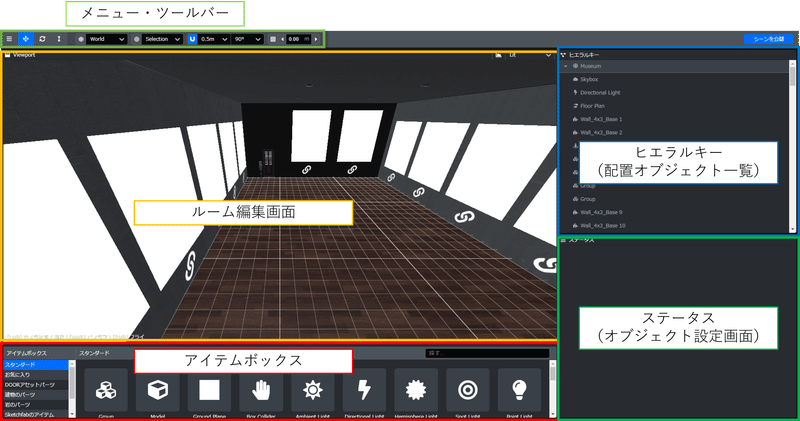Viewport: 800px width, 421px height.
Task: Select 建物のパーツ category
Action: click(x=36, y=394)
